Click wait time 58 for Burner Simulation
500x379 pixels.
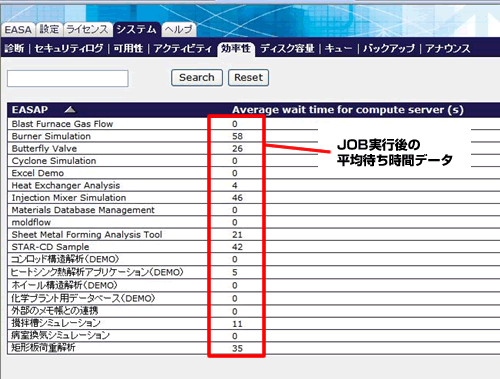tap(237, 136)
